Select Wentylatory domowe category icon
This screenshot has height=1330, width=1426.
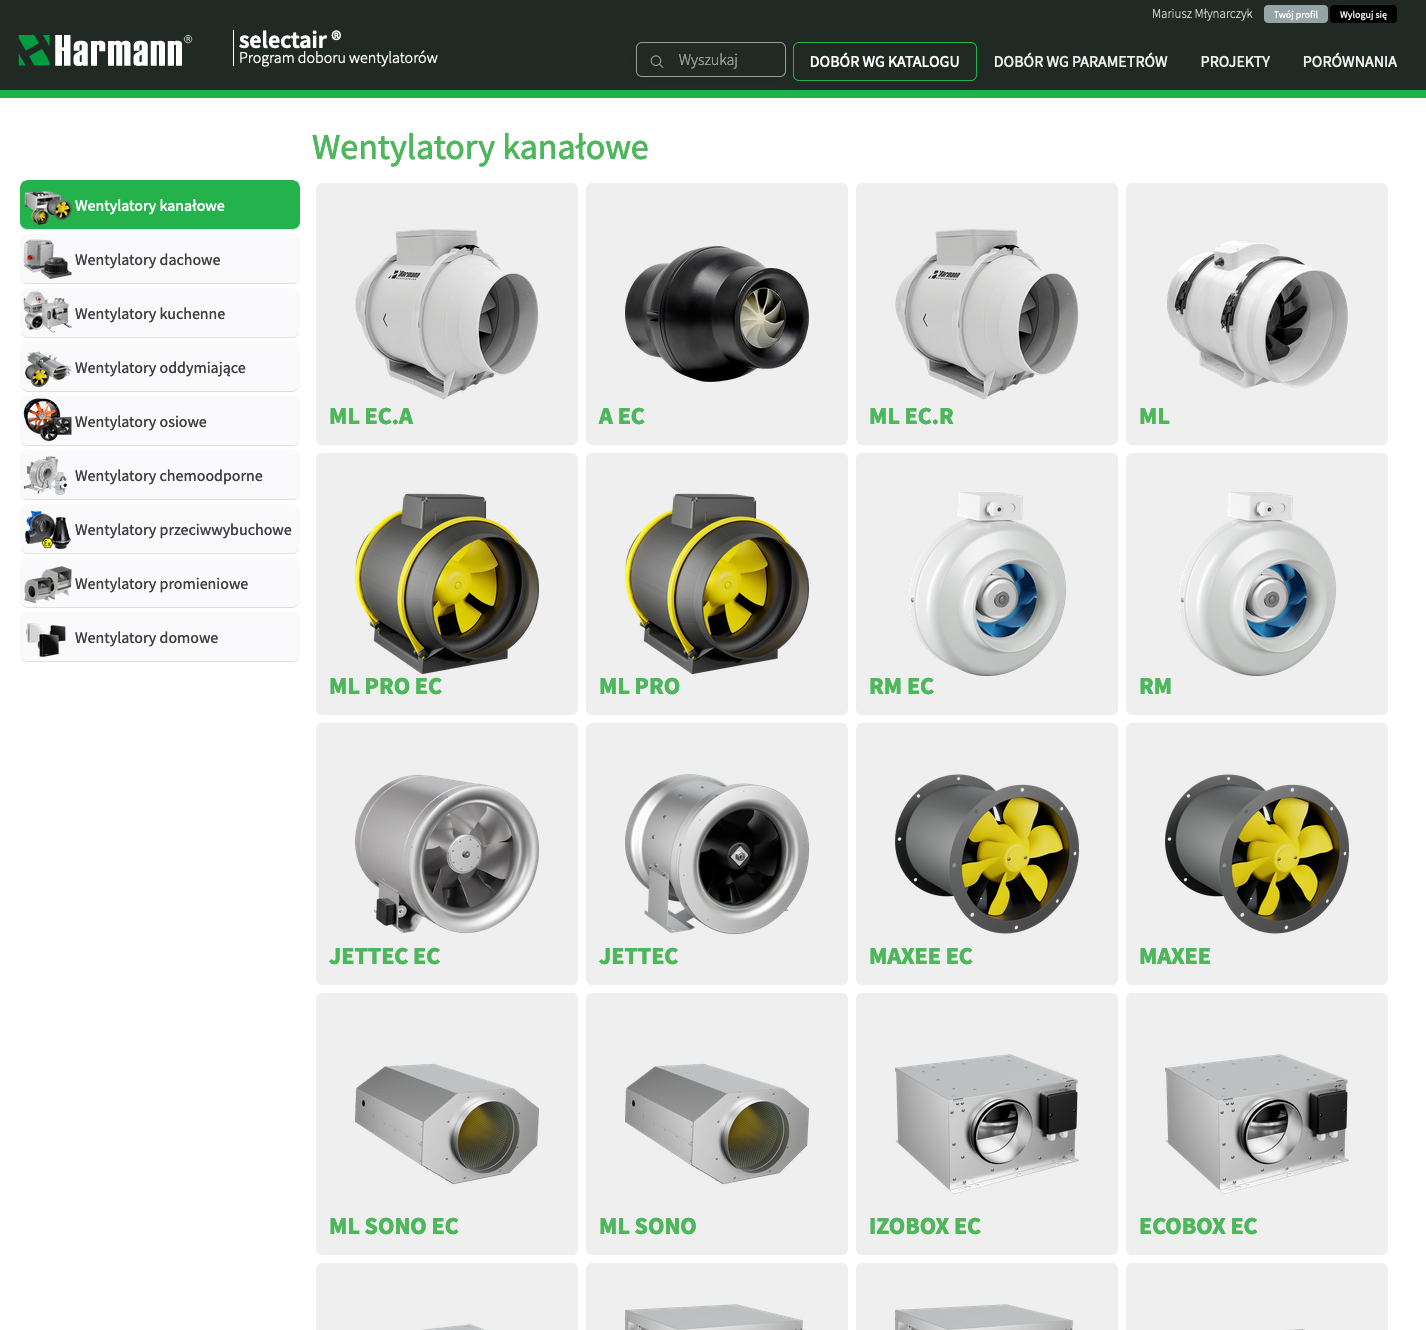pyautogui.click(x=47, y=637)
